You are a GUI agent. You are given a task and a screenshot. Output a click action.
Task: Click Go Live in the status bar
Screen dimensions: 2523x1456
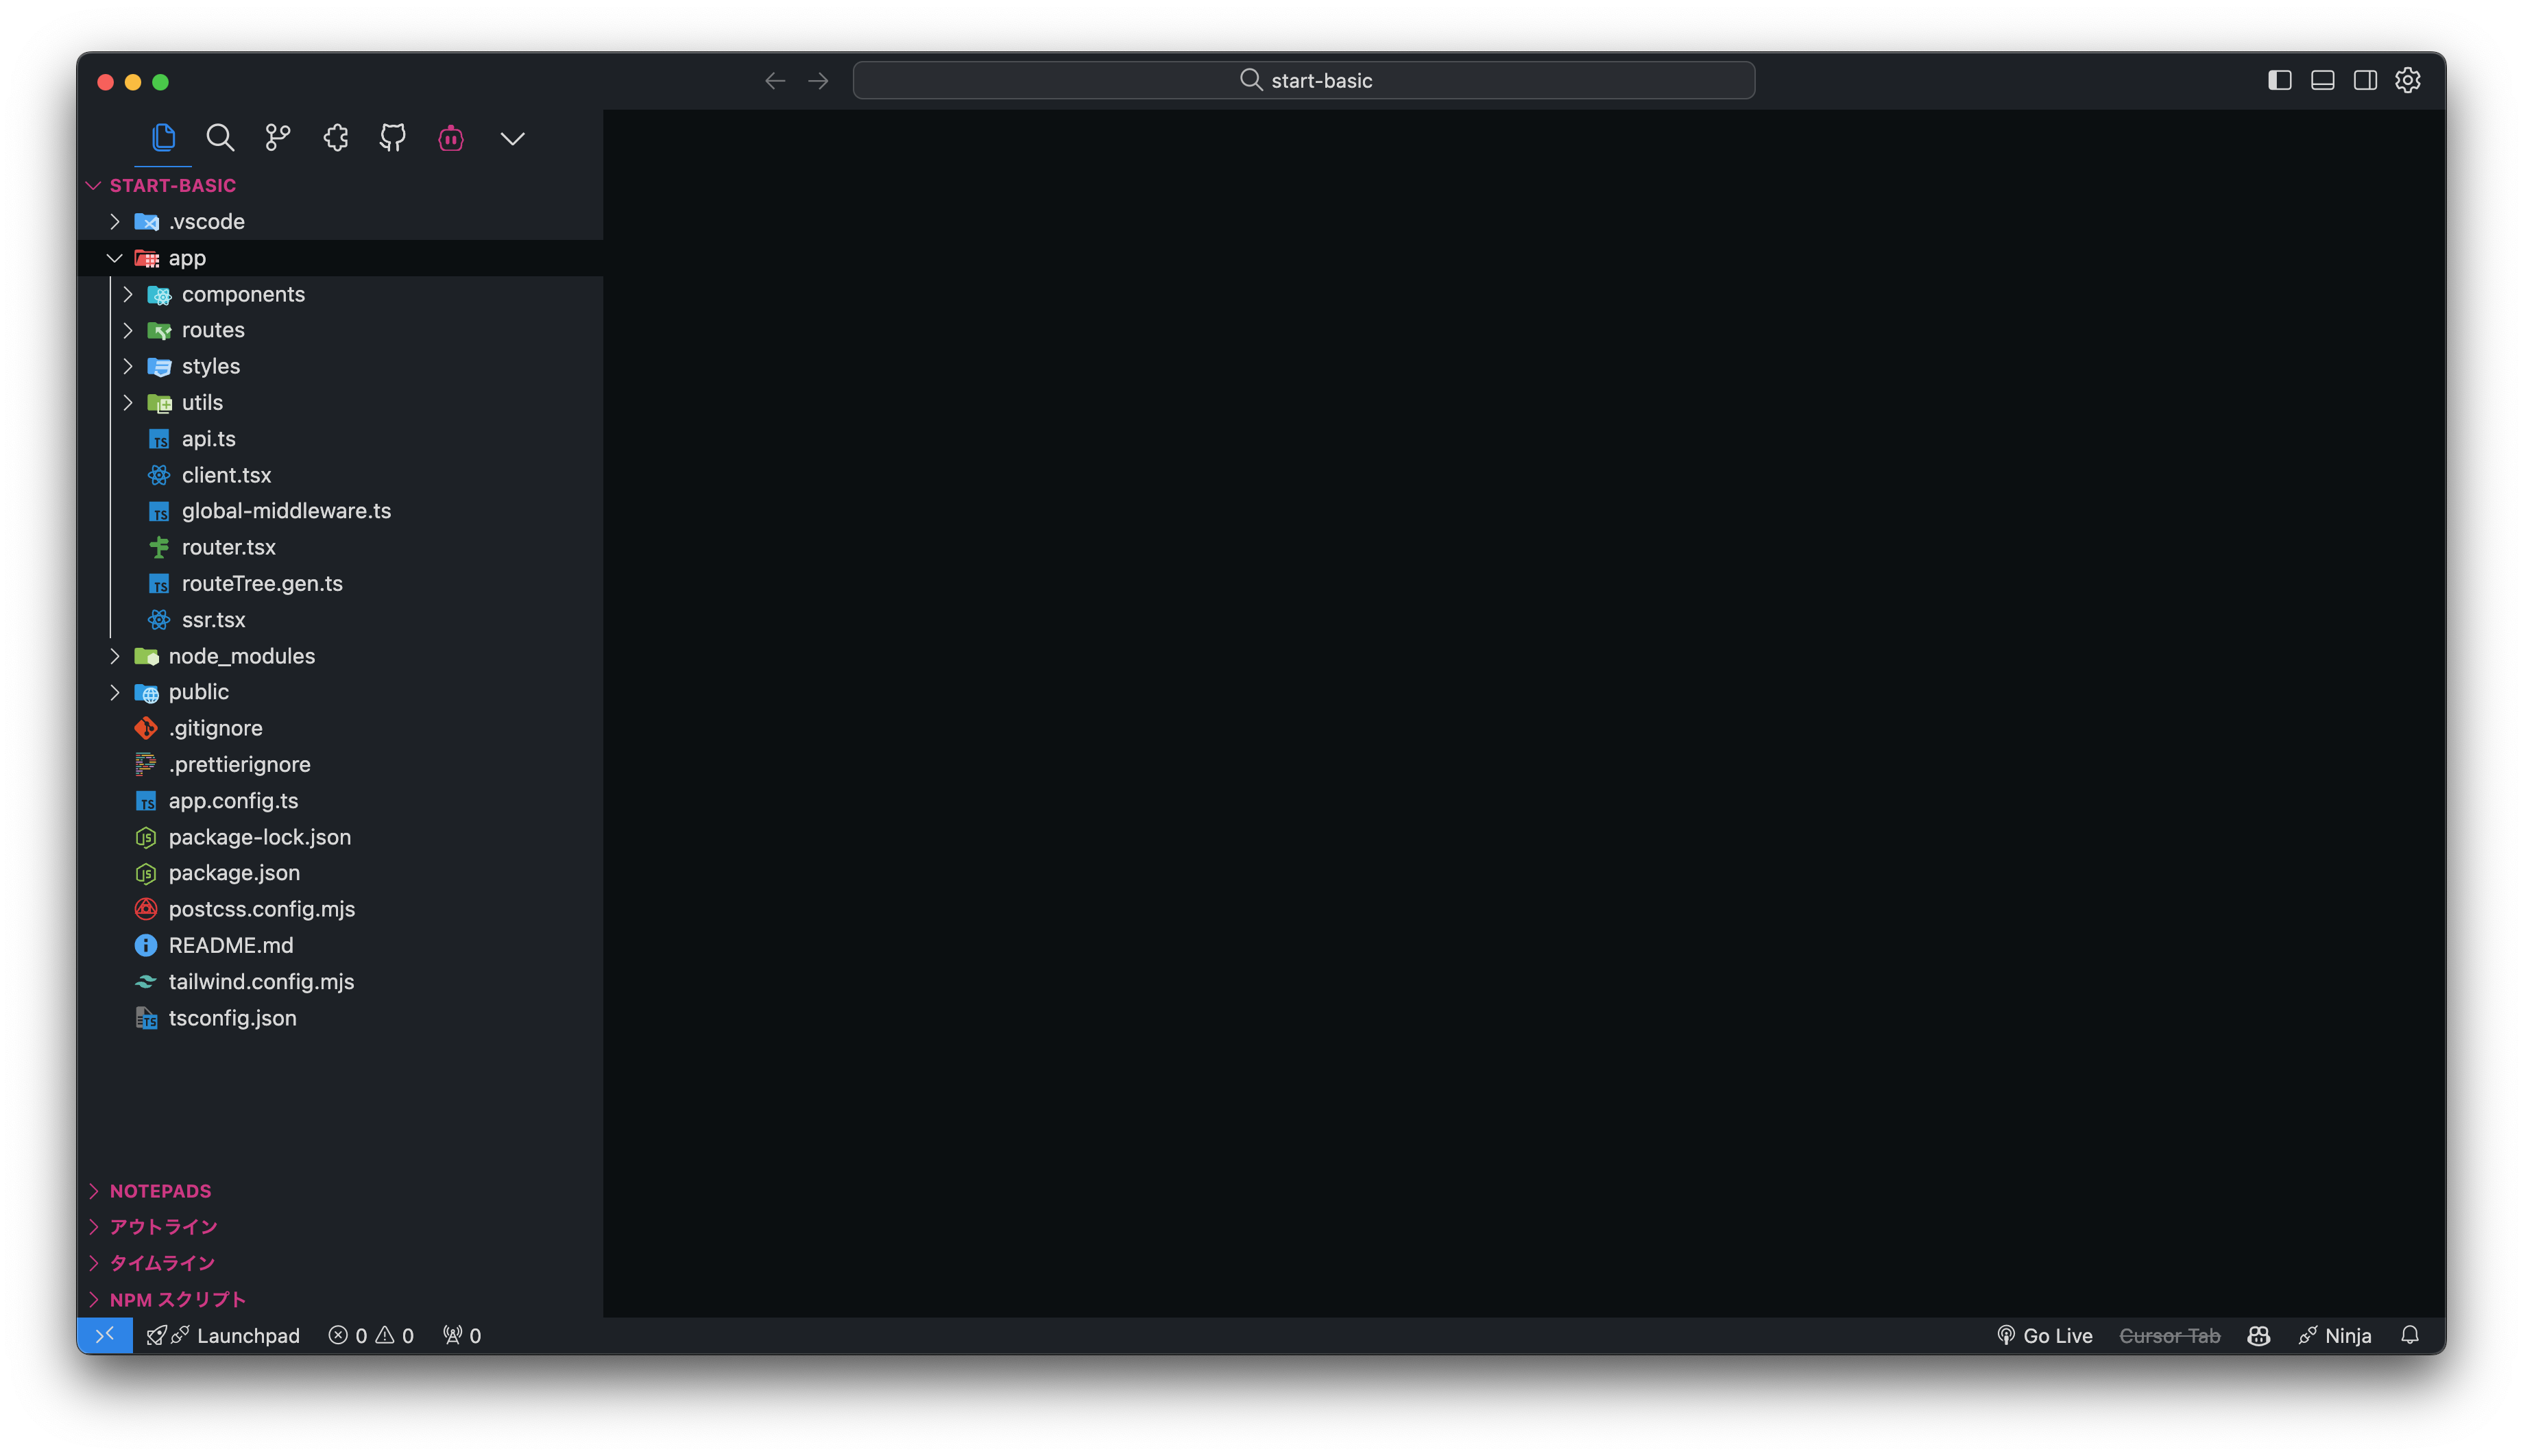(2044, 1335)
